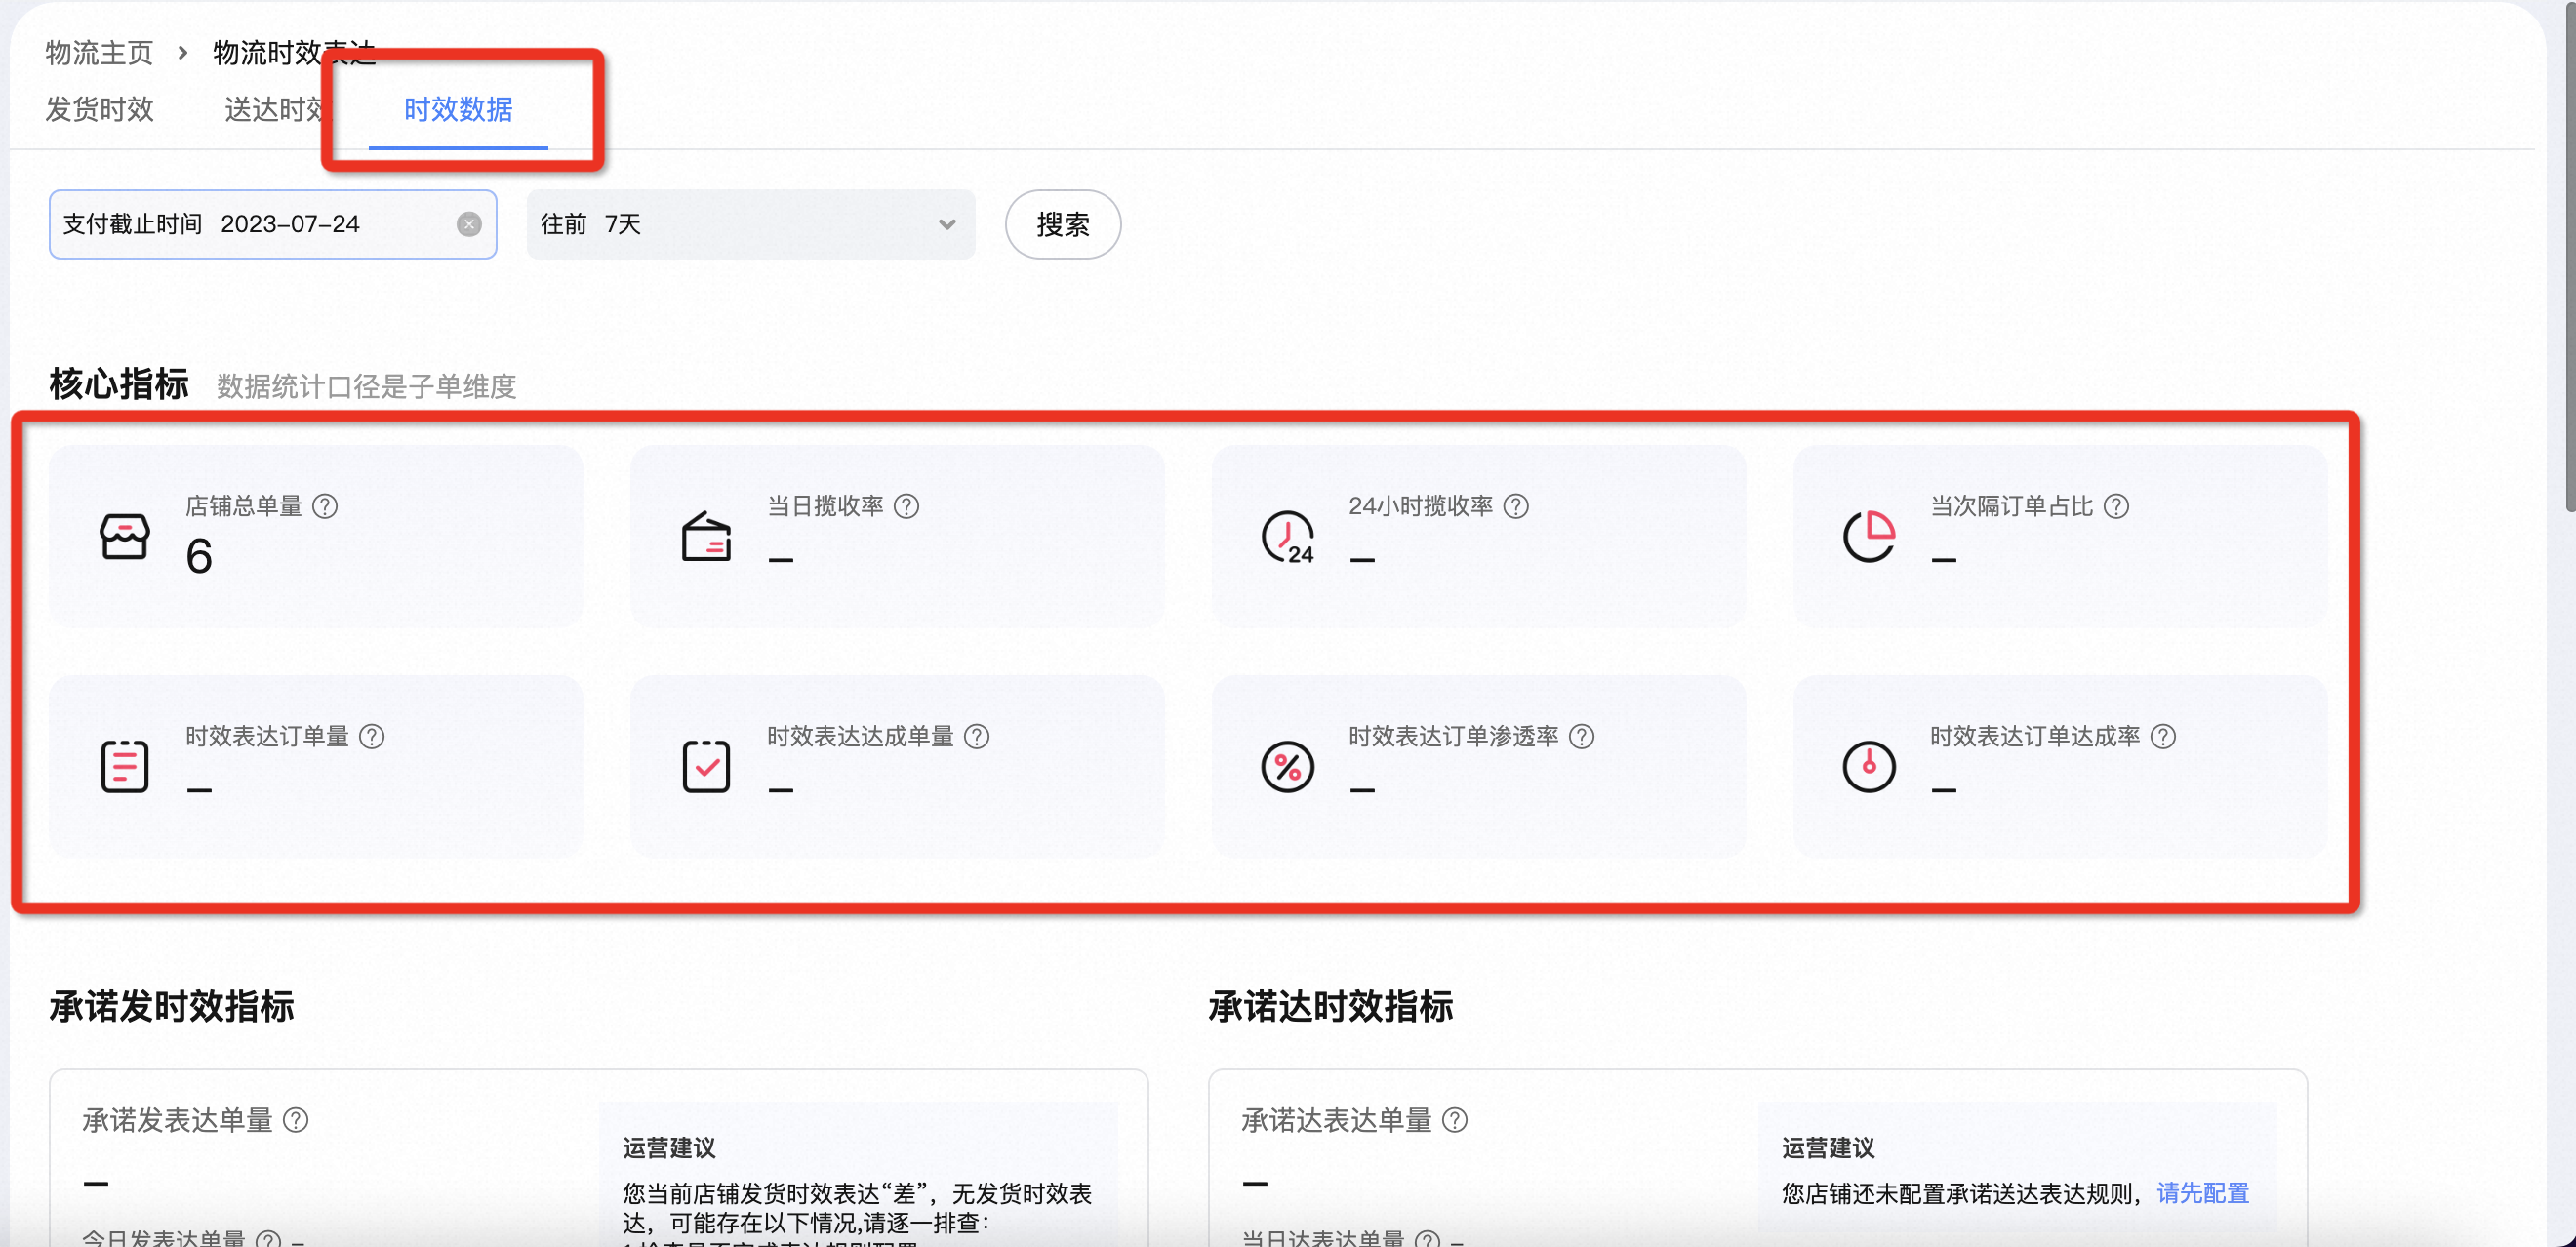Open help tooltip for 当次隔订单占比
2576x1247 pixels.
coord(2116,506)
